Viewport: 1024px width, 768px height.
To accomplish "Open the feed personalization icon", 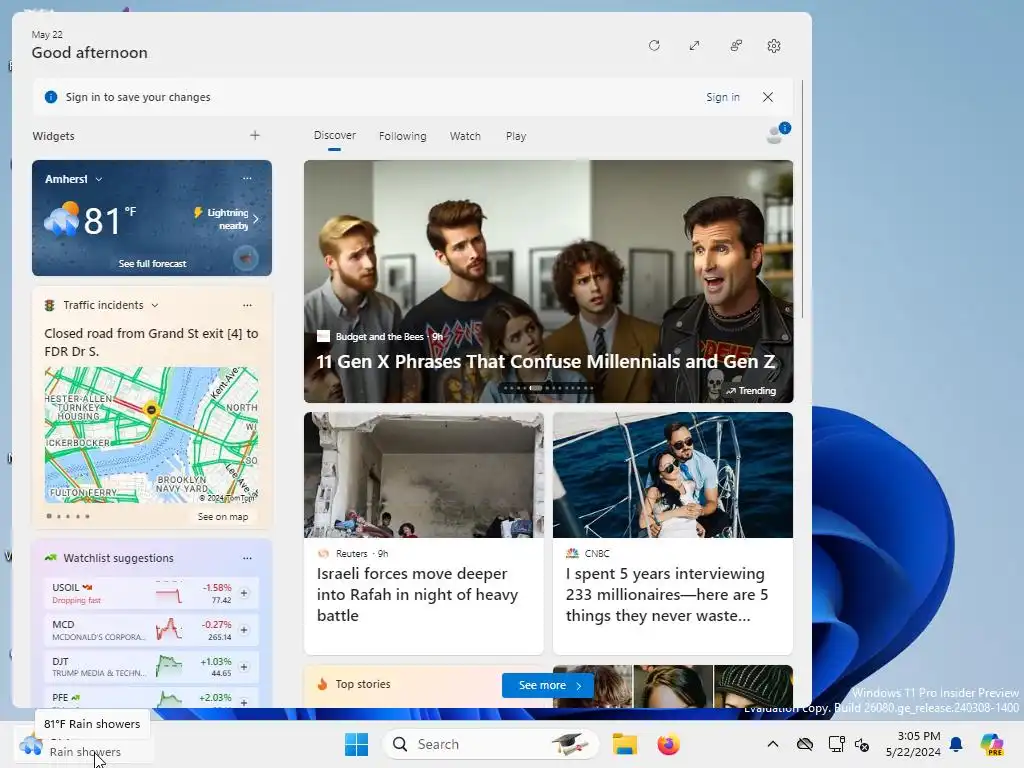I will [735, 46].
